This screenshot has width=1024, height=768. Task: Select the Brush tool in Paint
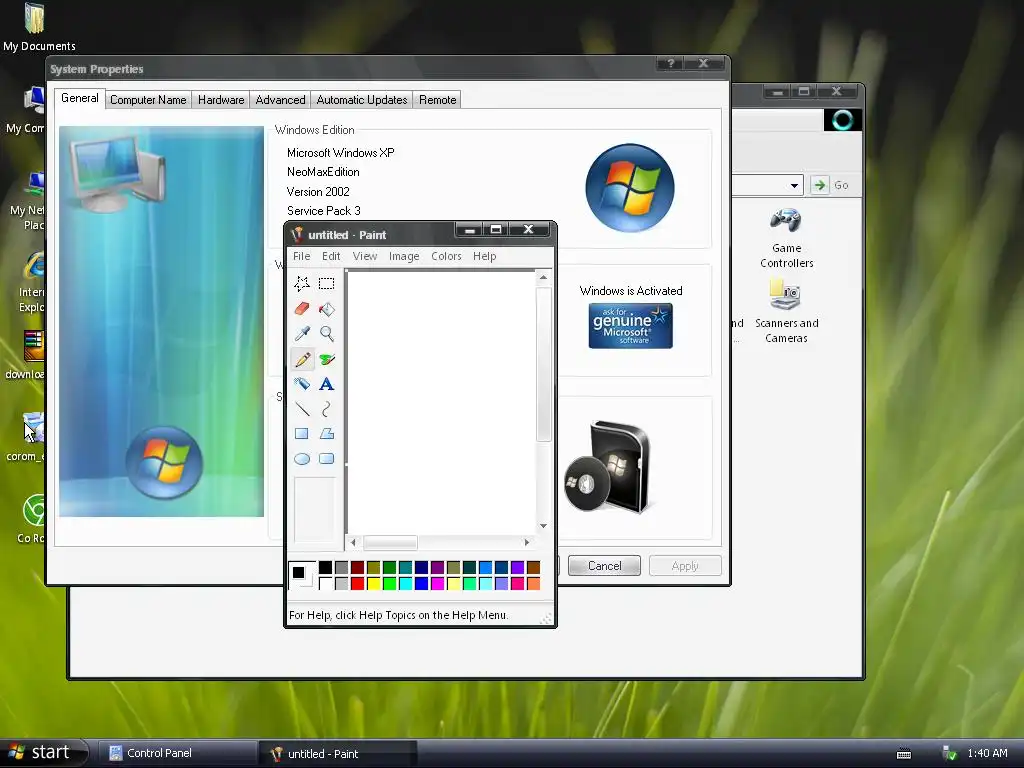click(x=327, y=359)
